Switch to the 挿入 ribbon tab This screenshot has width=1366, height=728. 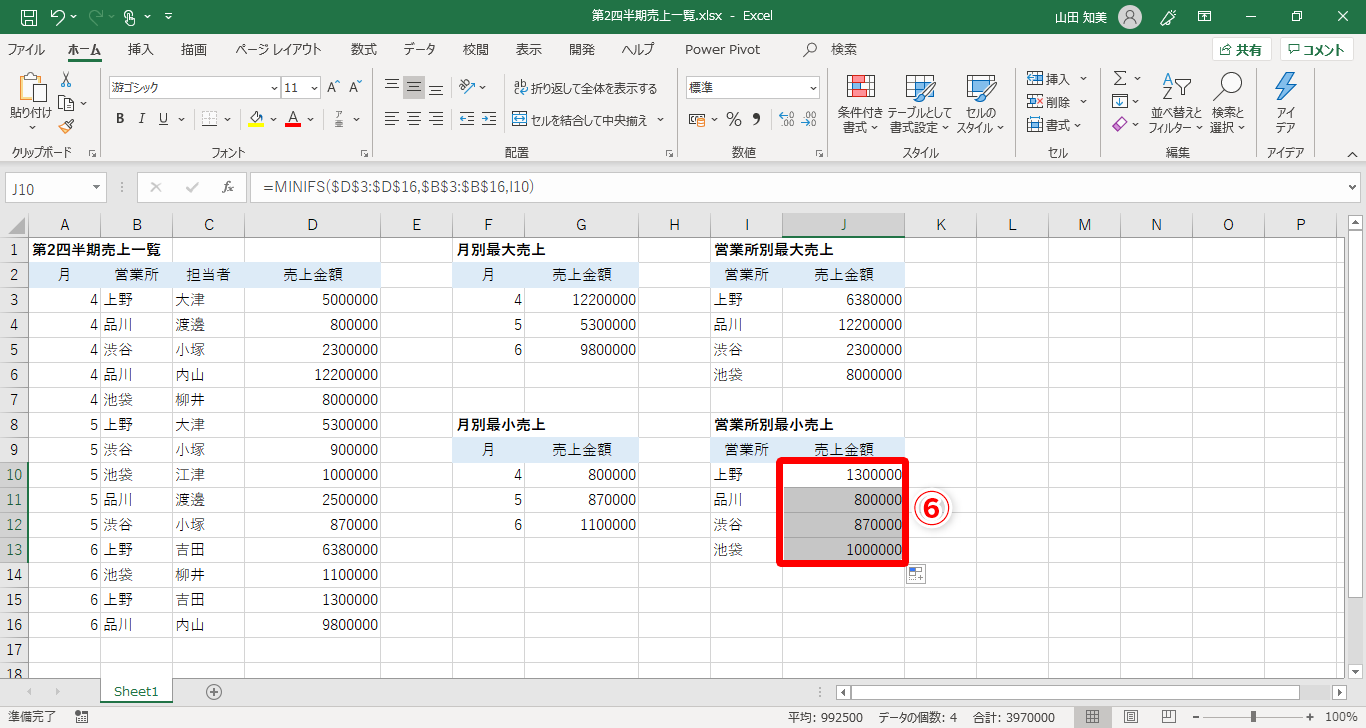click(x=141, y=49)
